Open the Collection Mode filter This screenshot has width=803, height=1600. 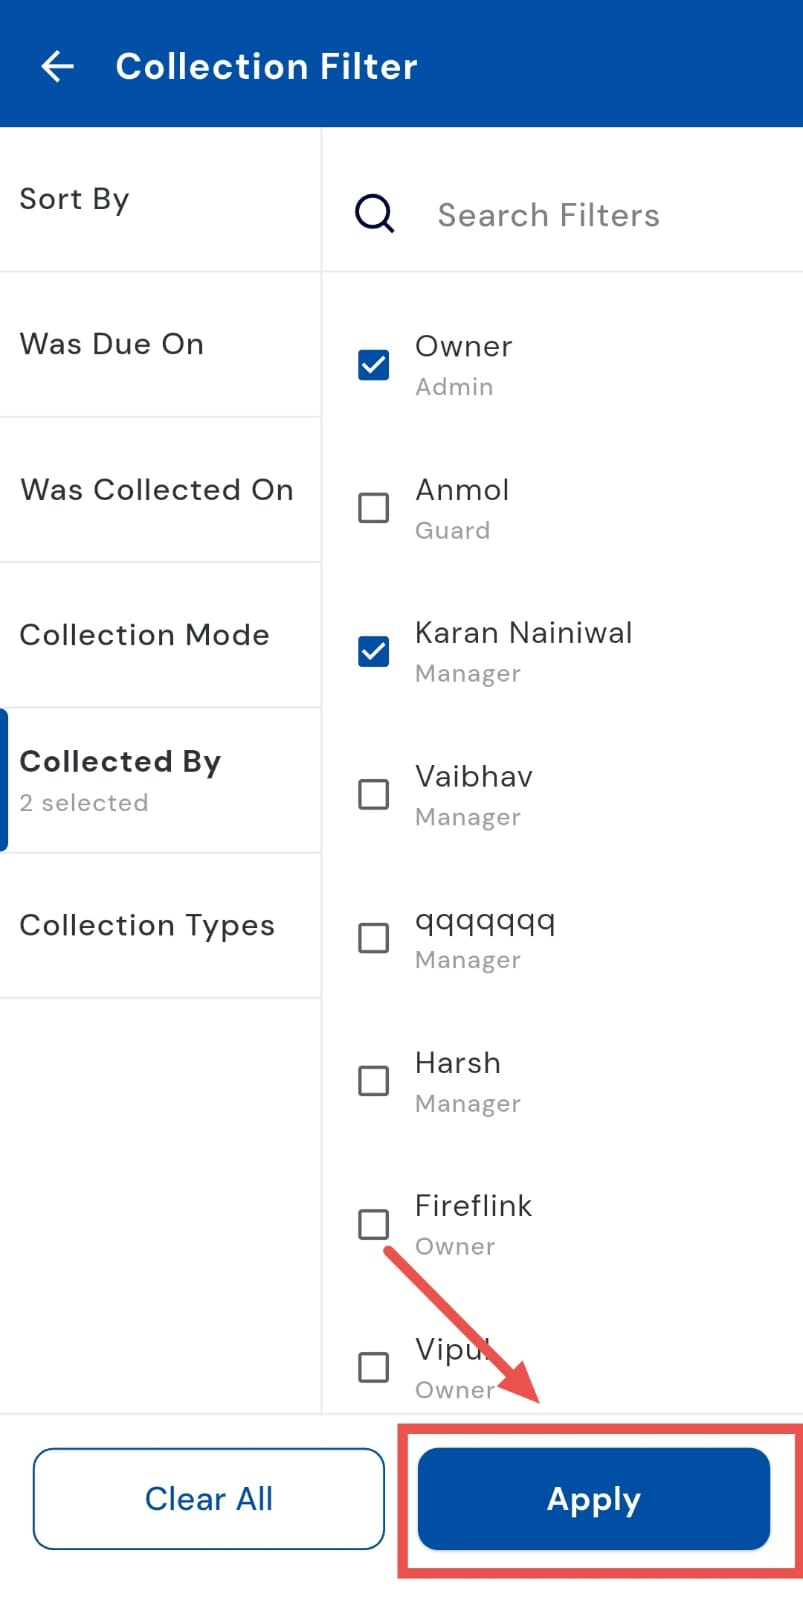(160, 635)
